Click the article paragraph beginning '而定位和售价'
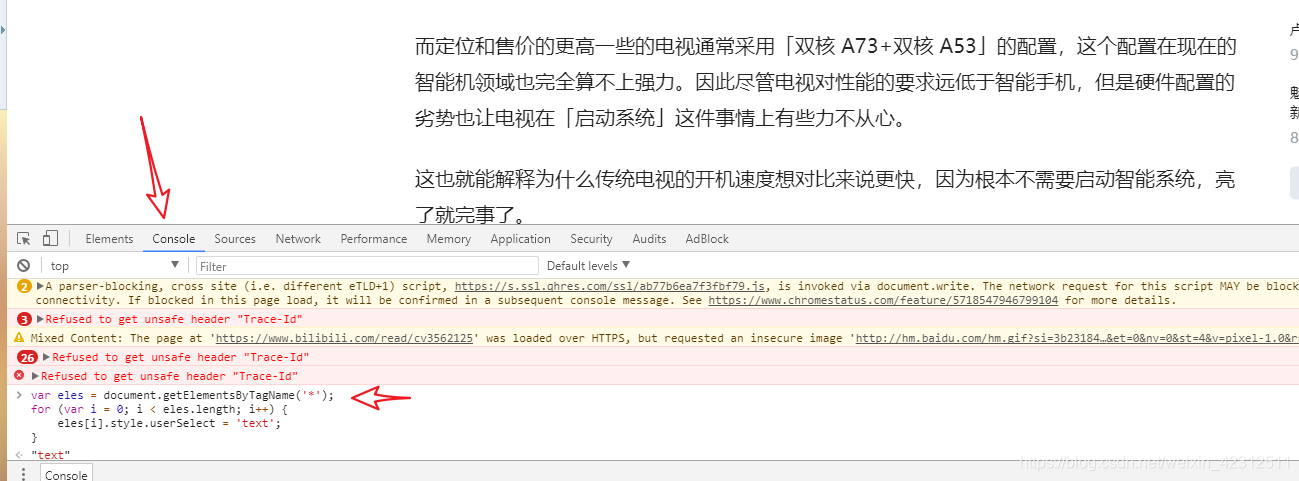The width and height of the screenshot is (1299, 481). [x=825, y=83]
